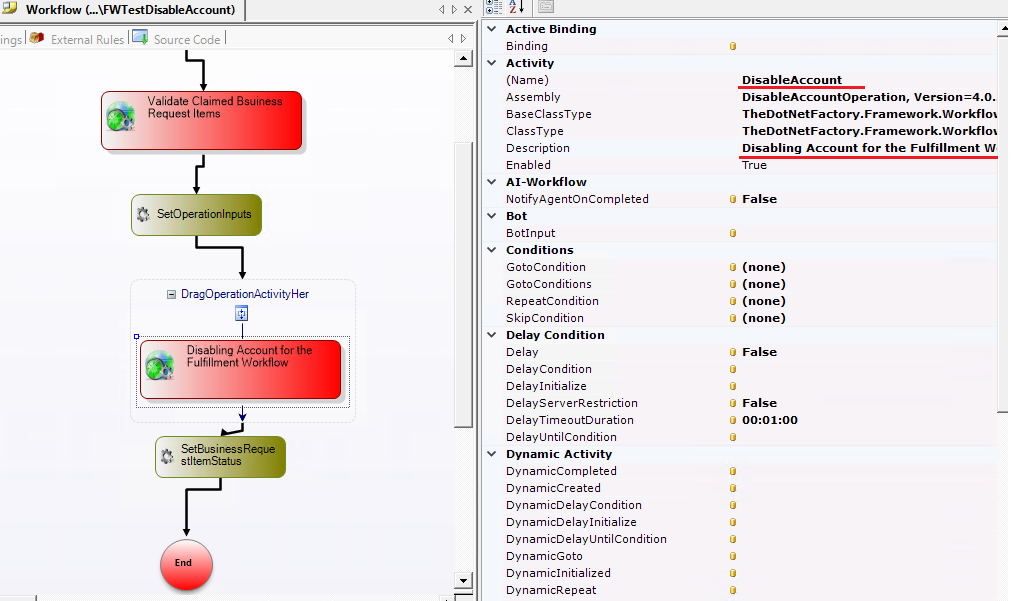Image resolution: width=1015 pixels, height=601 pixels.
Task: Click the globe icon on the Validate Claimed activity
Action: (120, 117)
